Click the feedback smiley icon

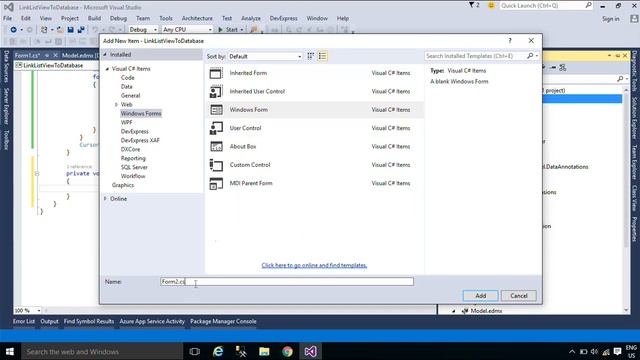pyautogui.click(x=491, y=5)
